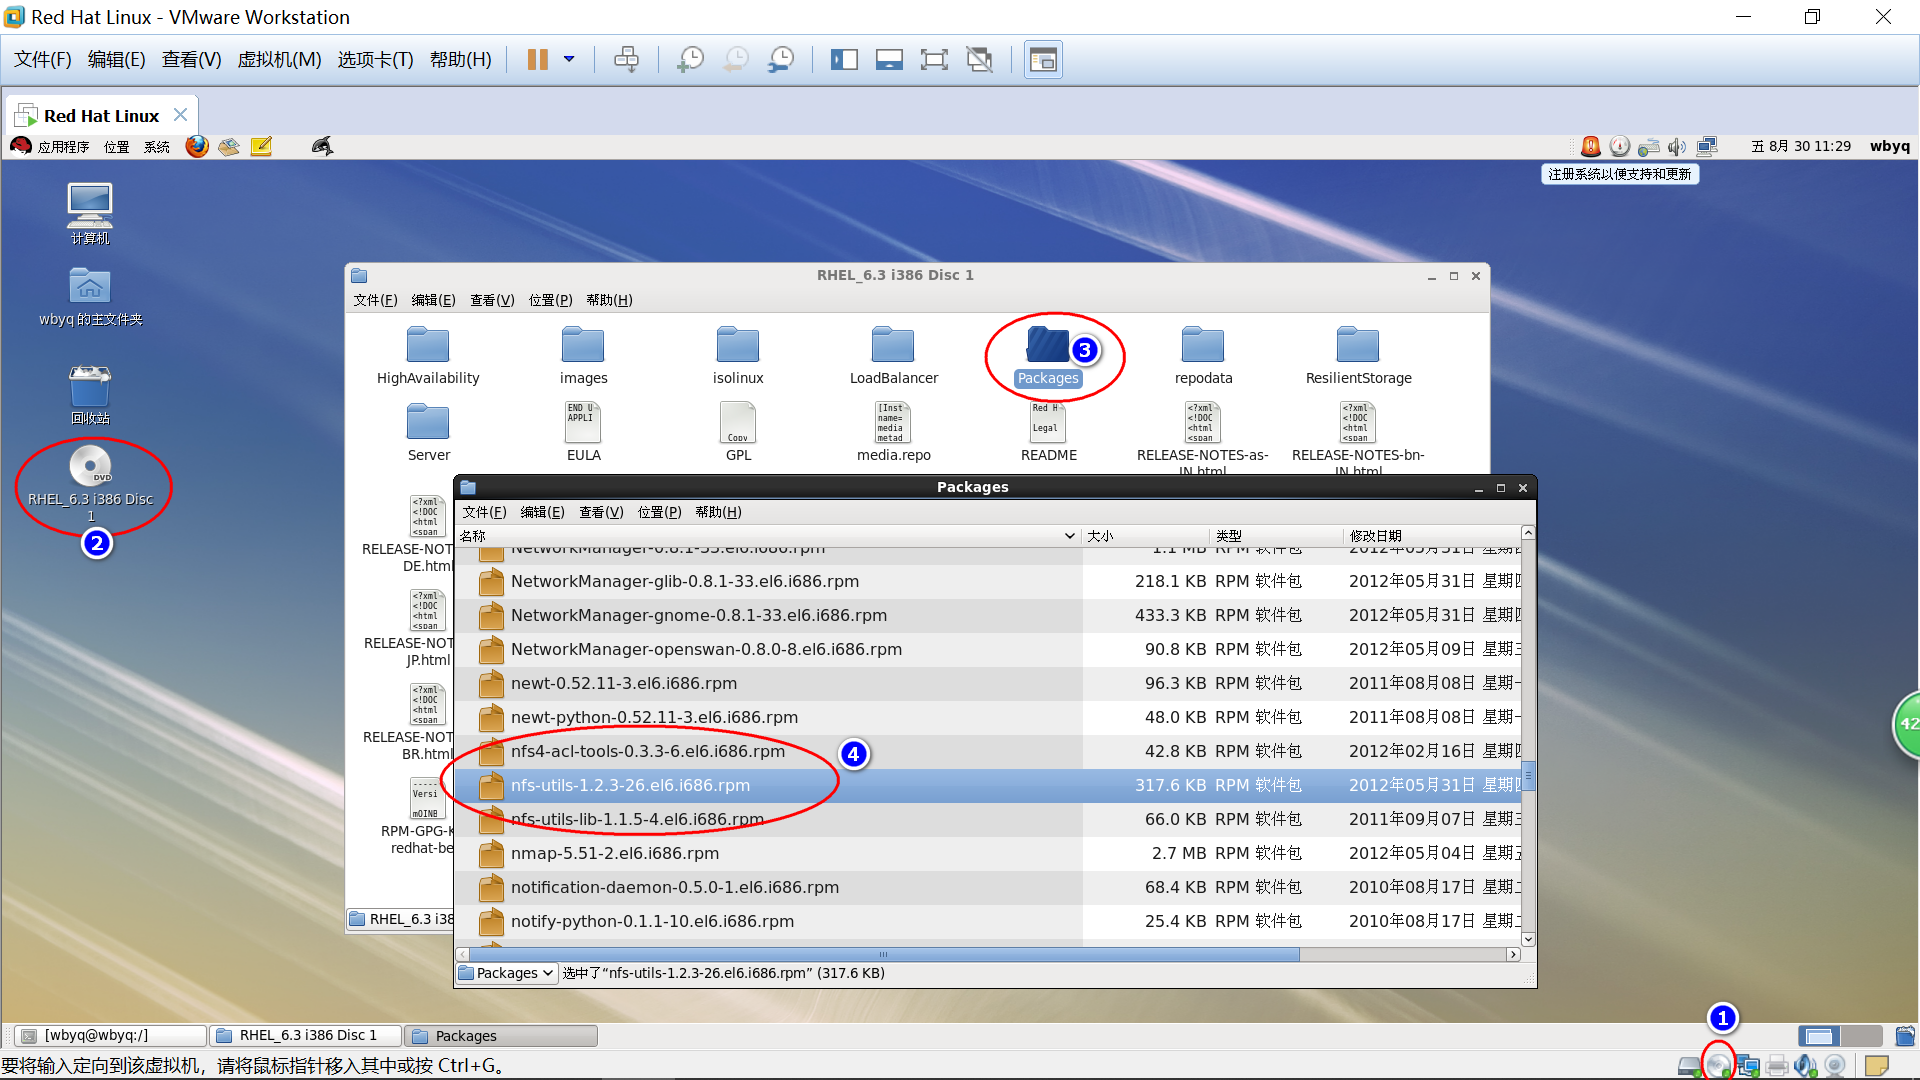Click Send Ctrl+Alt+Del toolbar icon
The image size is (1920, 1080).
click(x=627, y=60)
